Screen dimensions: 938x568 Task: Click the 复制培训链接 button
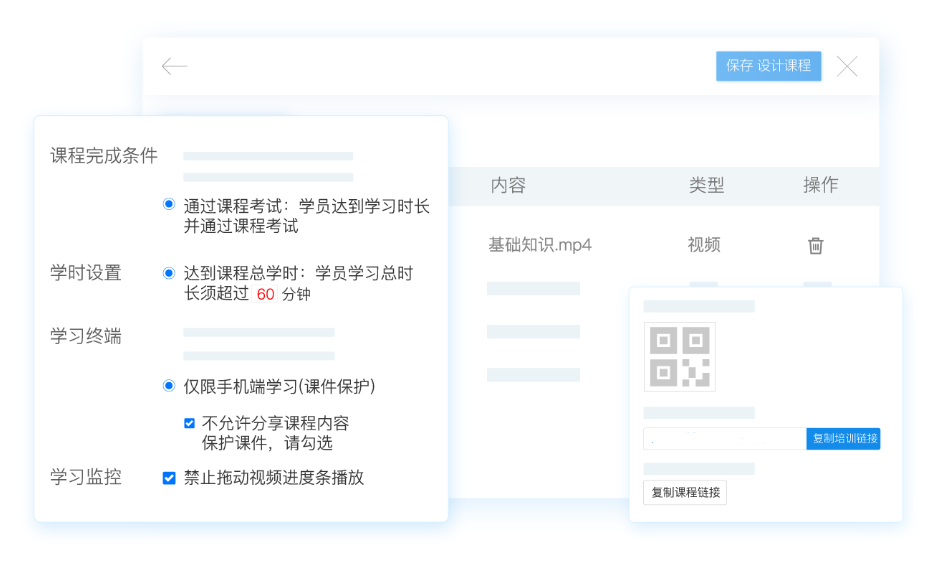pyautogui.click(x=843, y=439)
